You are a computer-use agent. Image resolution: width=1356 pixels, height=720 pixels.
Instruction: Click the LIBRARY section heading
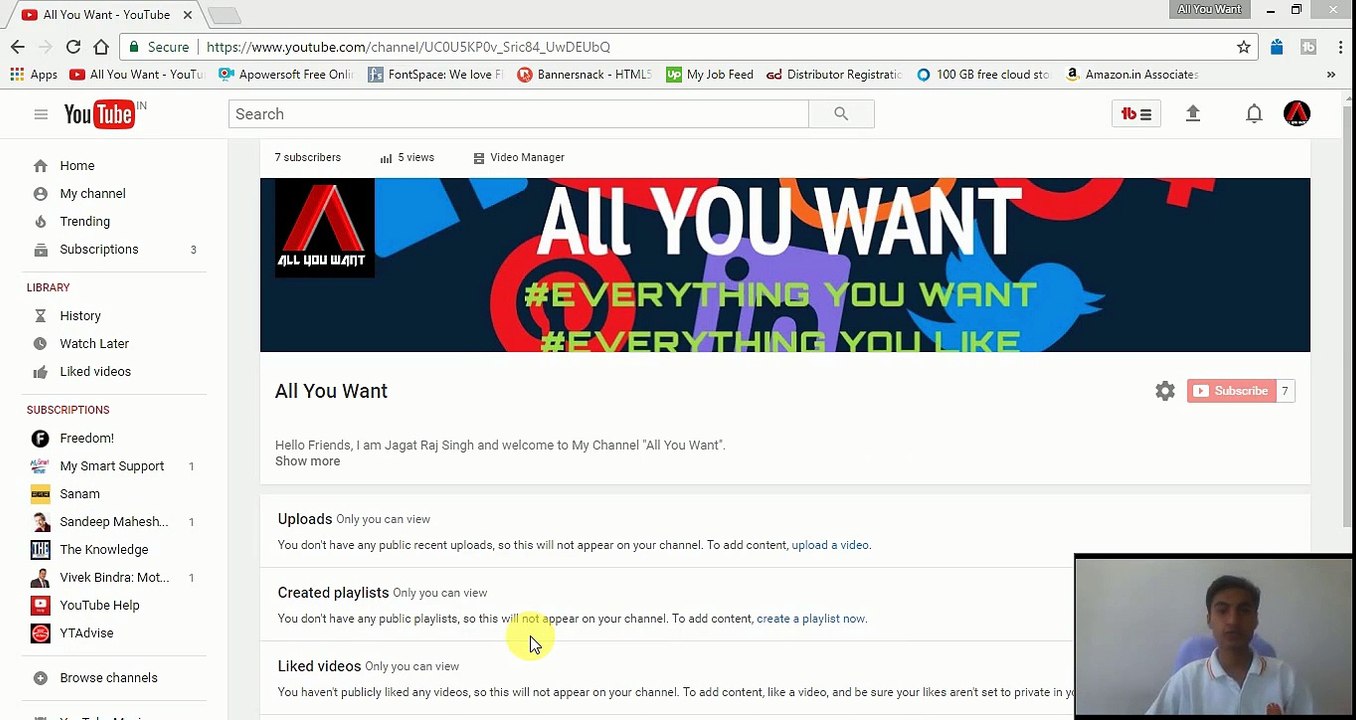pos(48,288)
